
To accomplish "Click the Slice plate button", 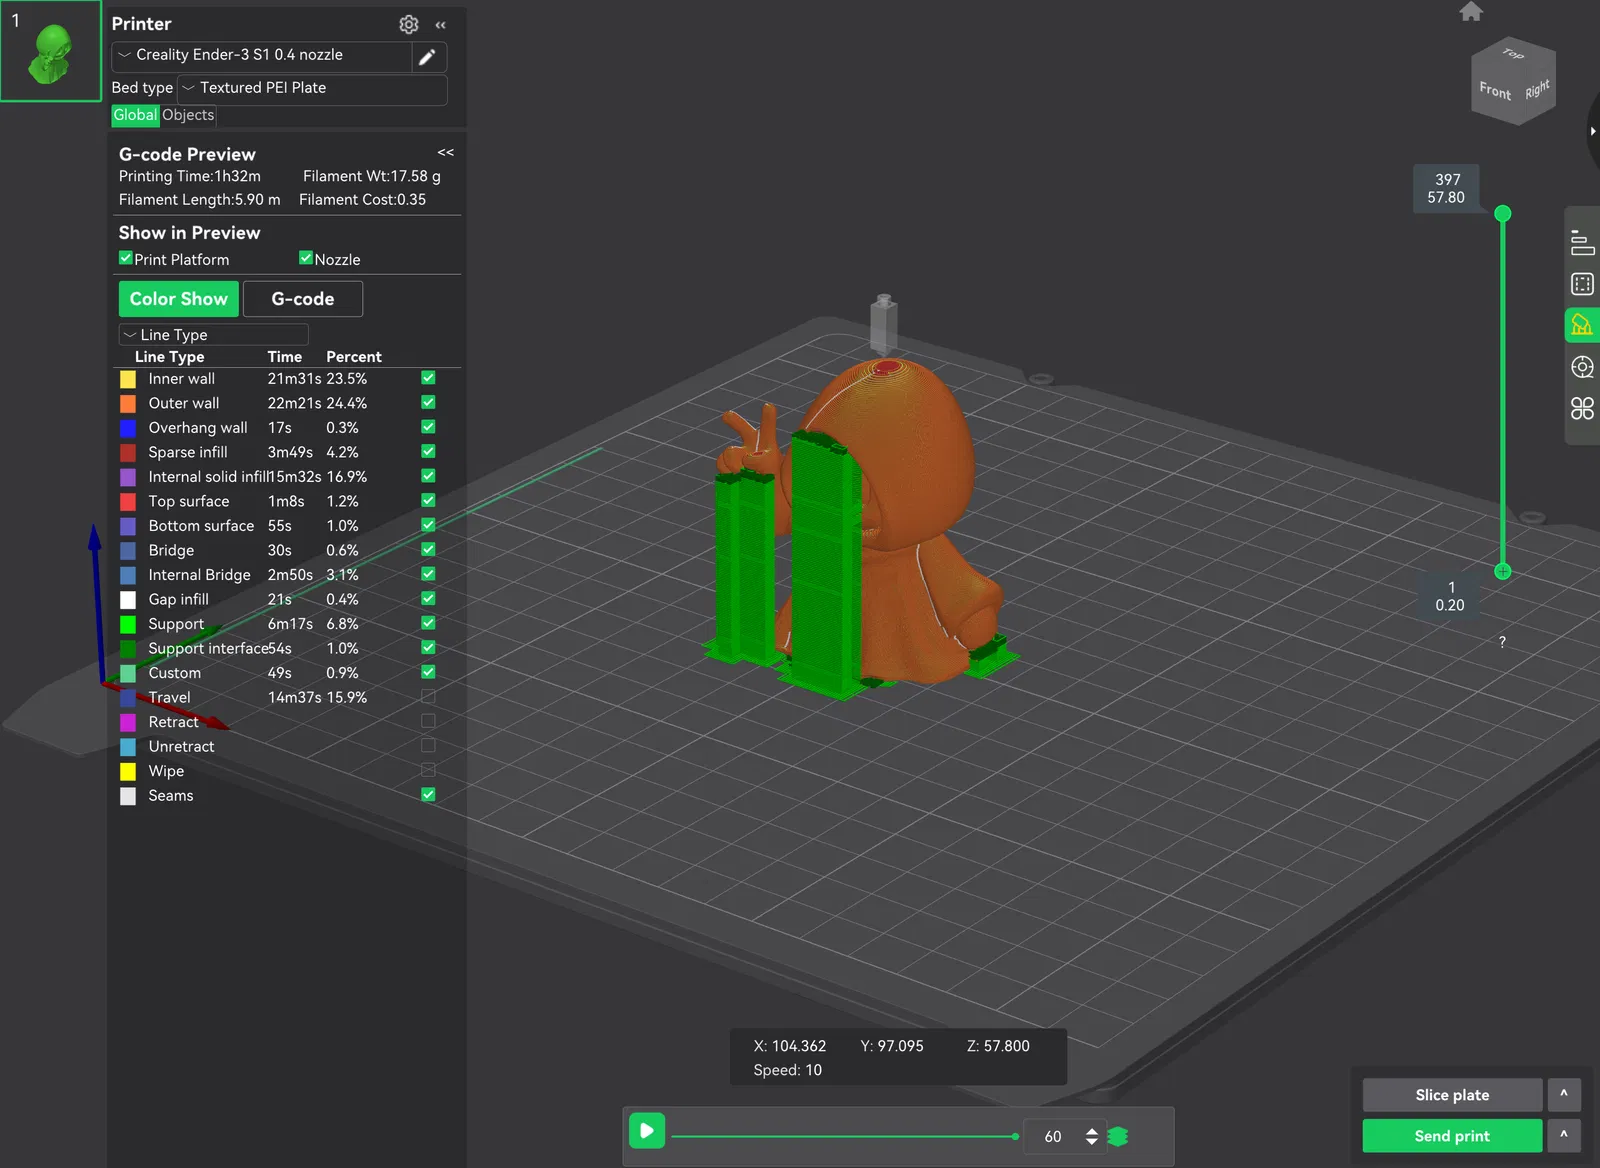I will (x=1452, y=1094).
